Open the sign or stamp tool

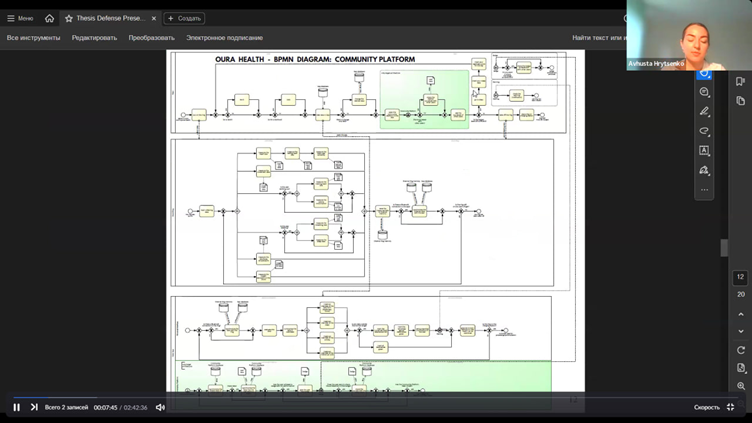point(704,170)
